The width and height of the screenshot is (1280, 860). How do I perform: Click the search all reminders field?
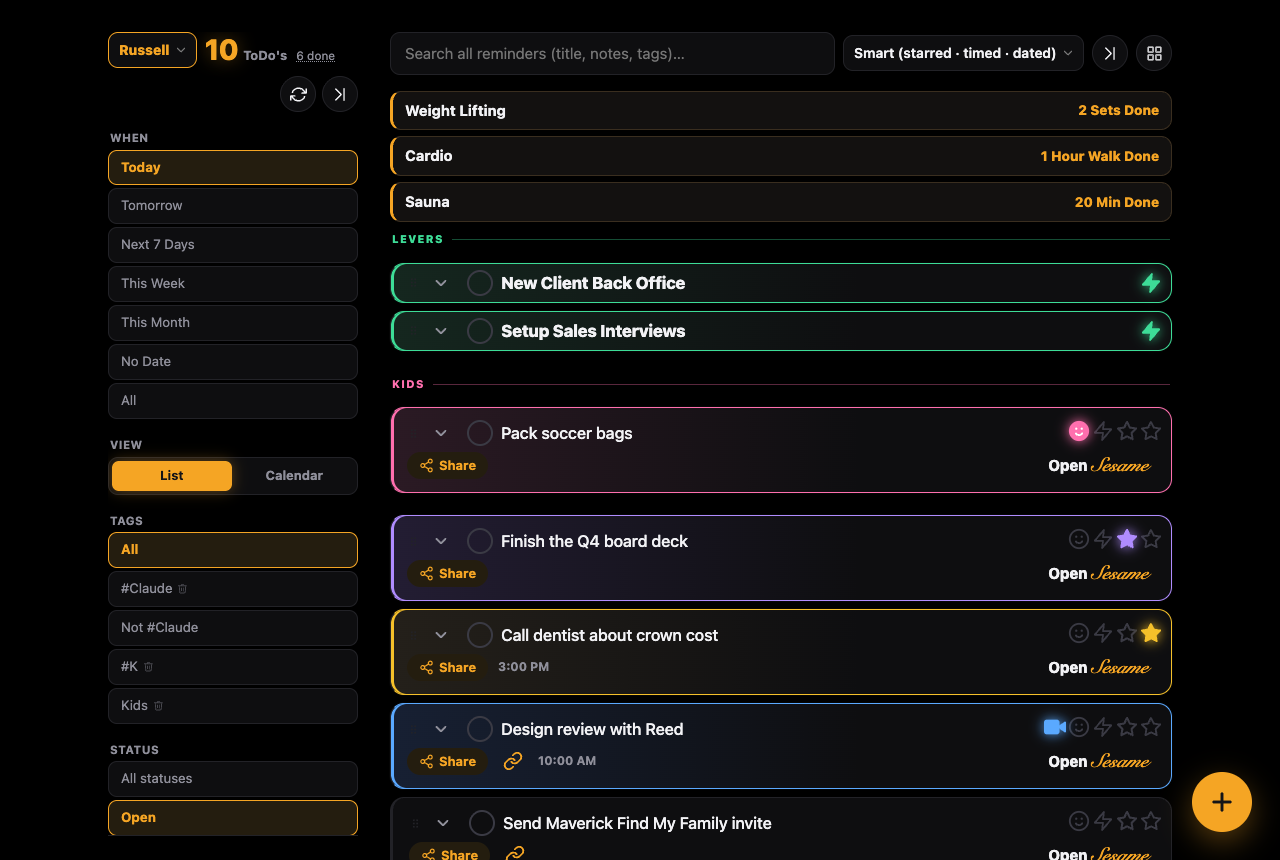coord(612,53)
